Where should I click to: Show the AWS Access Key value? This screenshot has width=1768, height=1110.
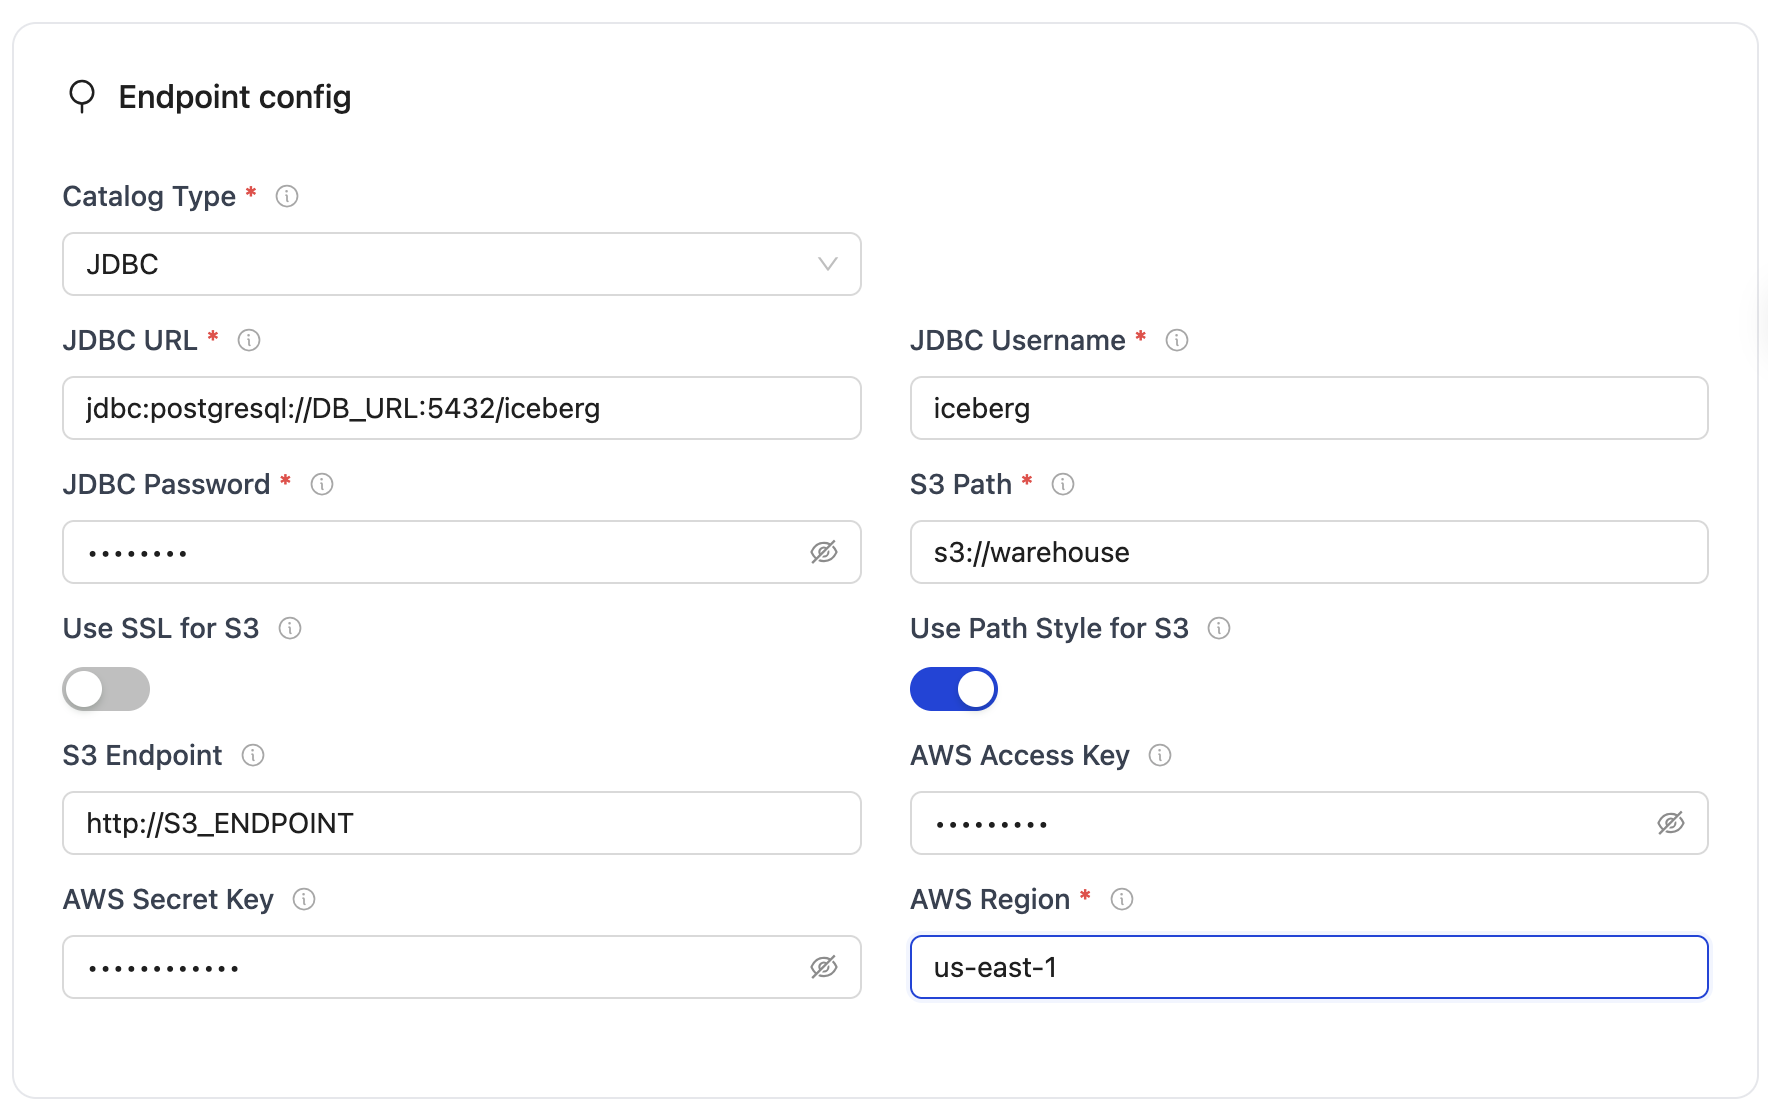[1671, 823]
